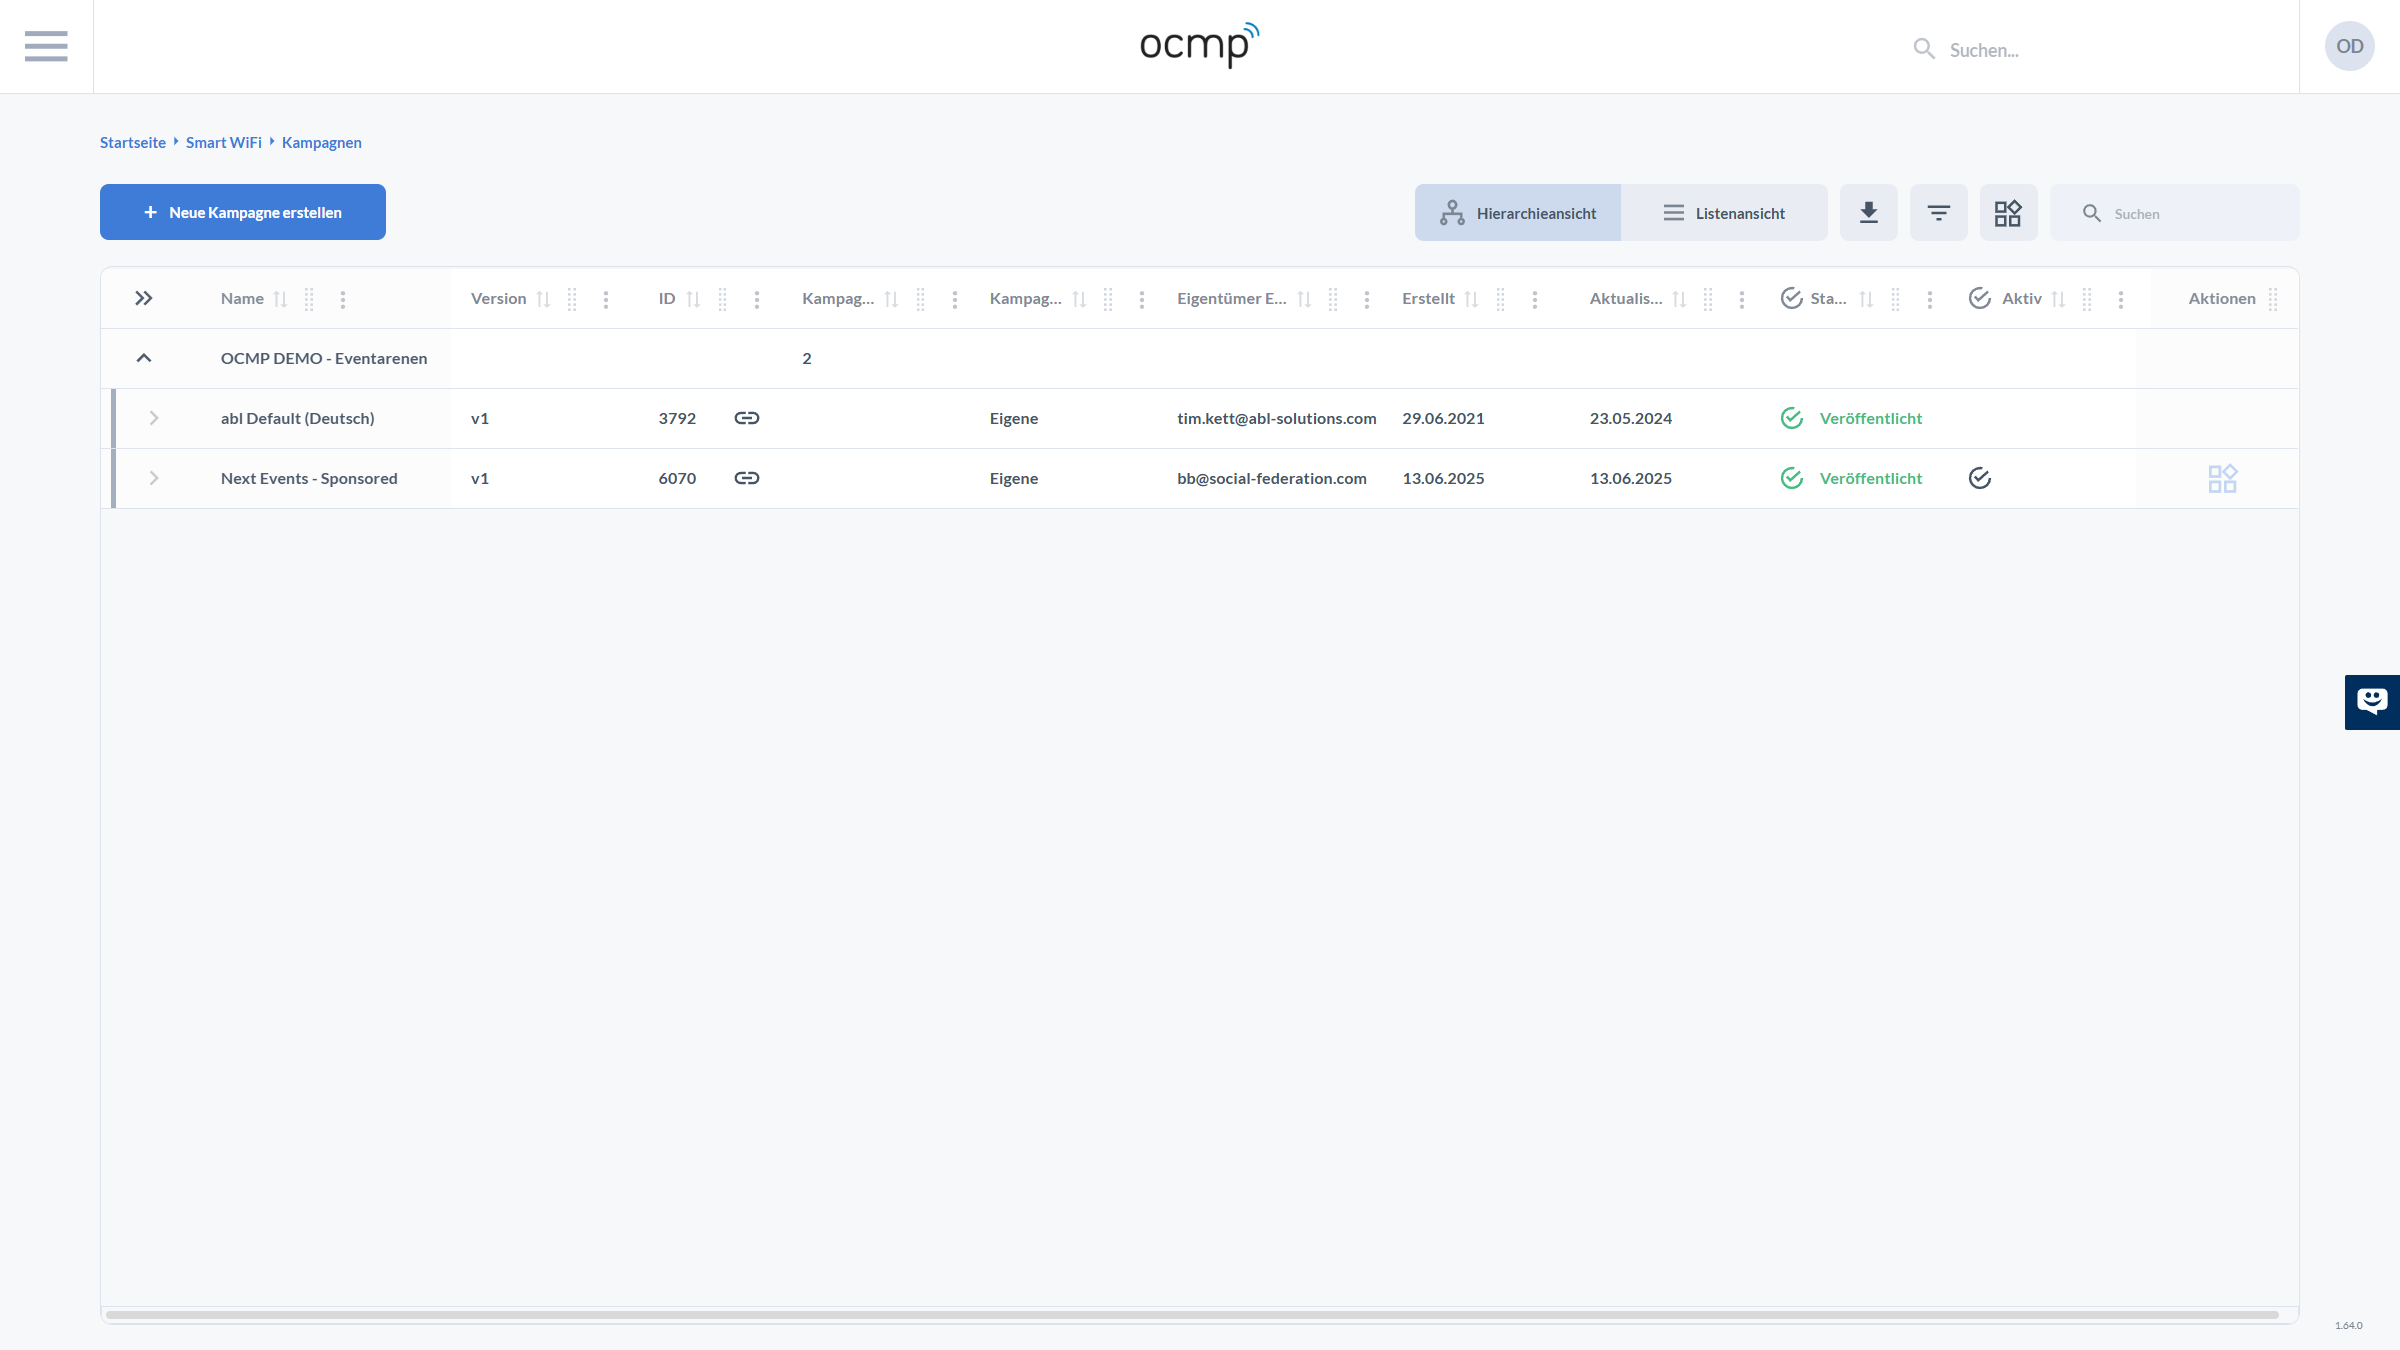Open the filter settings icon
Image resolution: width=2400 pixels, height=1350 pixels.
click(1938, 212)
